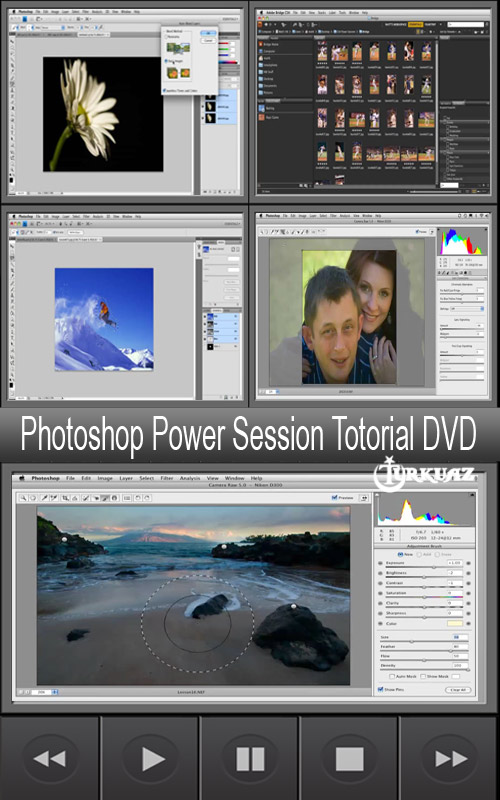This screenshot has height=800, width=500.
Task: Click the minus icon left of Brightness
Action: [380, 573]
